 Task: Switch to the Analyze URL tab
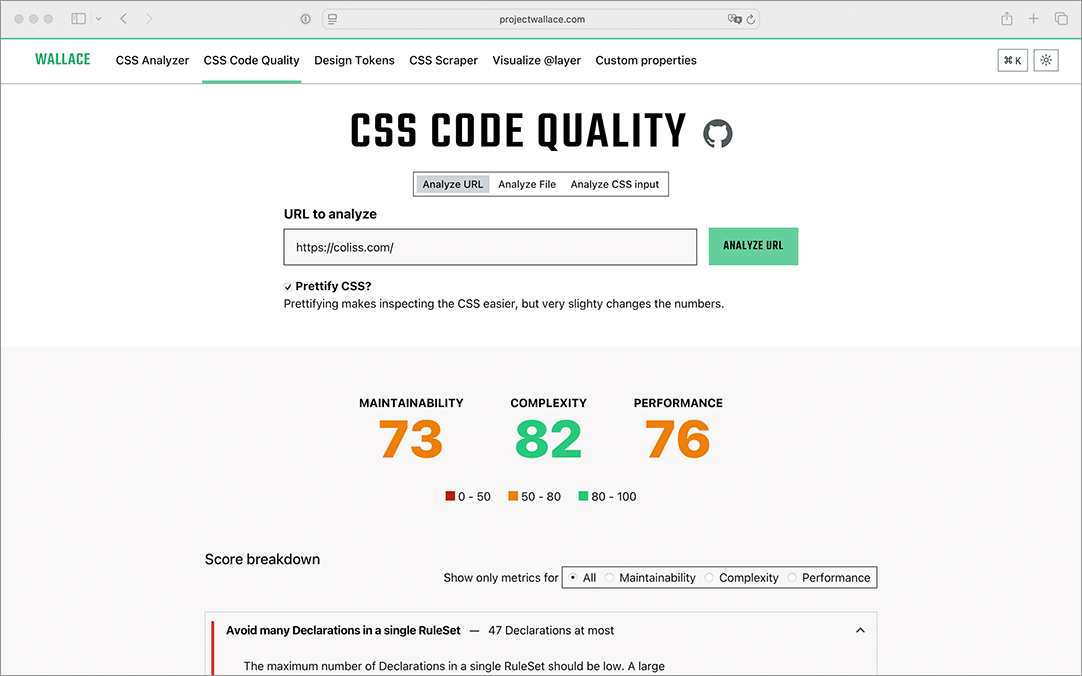click(453, 184)
